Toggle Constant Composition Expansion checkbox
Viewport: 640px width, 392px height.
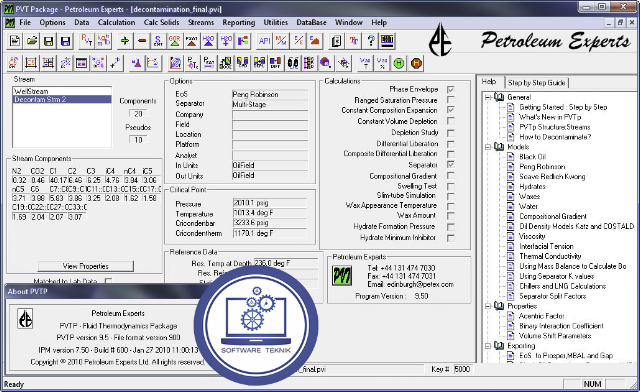(451, 110)
